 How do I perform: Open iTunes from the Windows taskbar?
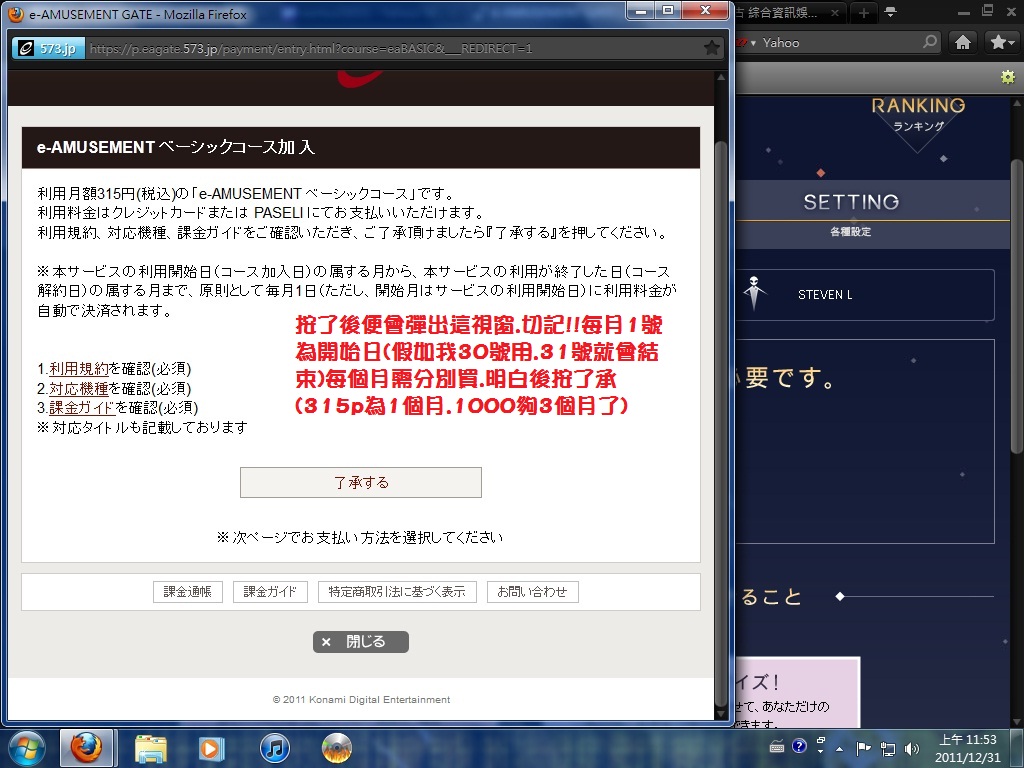point(274,747)
